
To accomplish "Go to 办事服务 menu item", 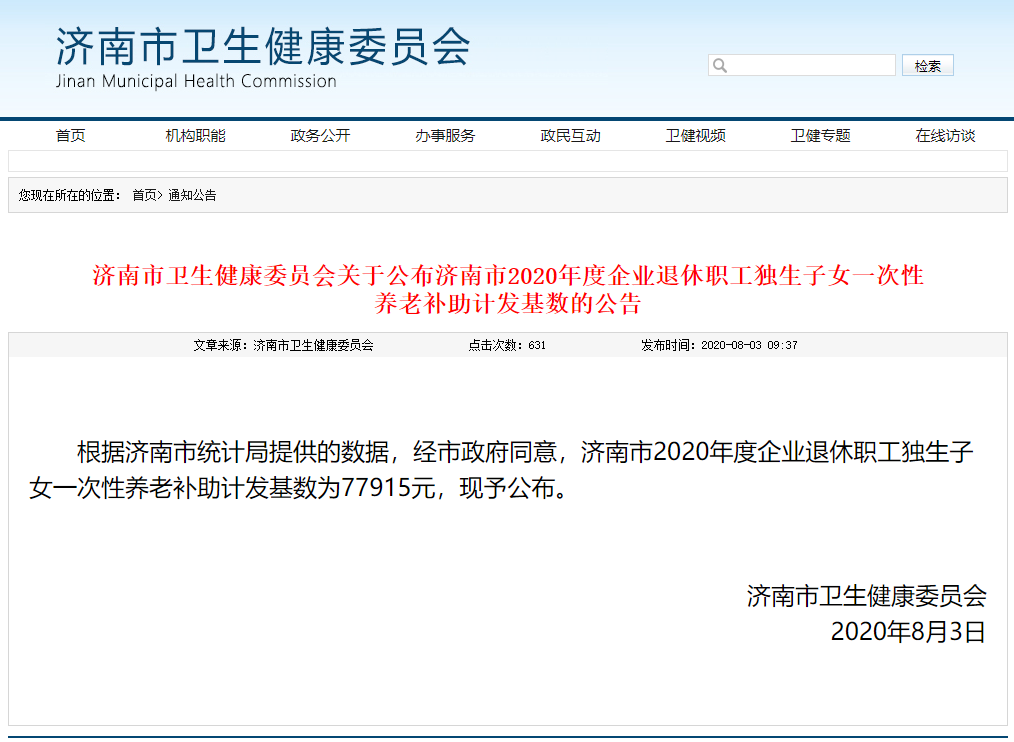I will click(445, 136).
